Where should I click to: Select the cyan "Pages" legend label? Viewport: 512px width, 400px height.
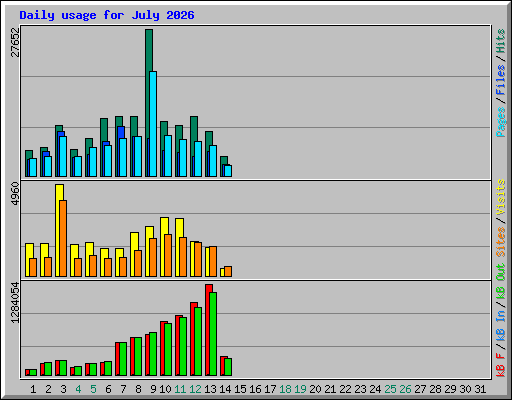(501, 122)
